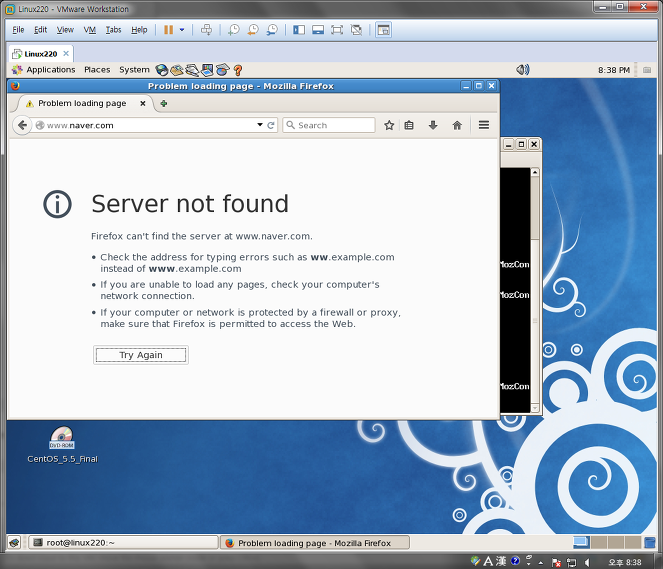This screenshot has width=663, height=569.
Task: Revert VM to previous snapshot
Action: point(253,30)
